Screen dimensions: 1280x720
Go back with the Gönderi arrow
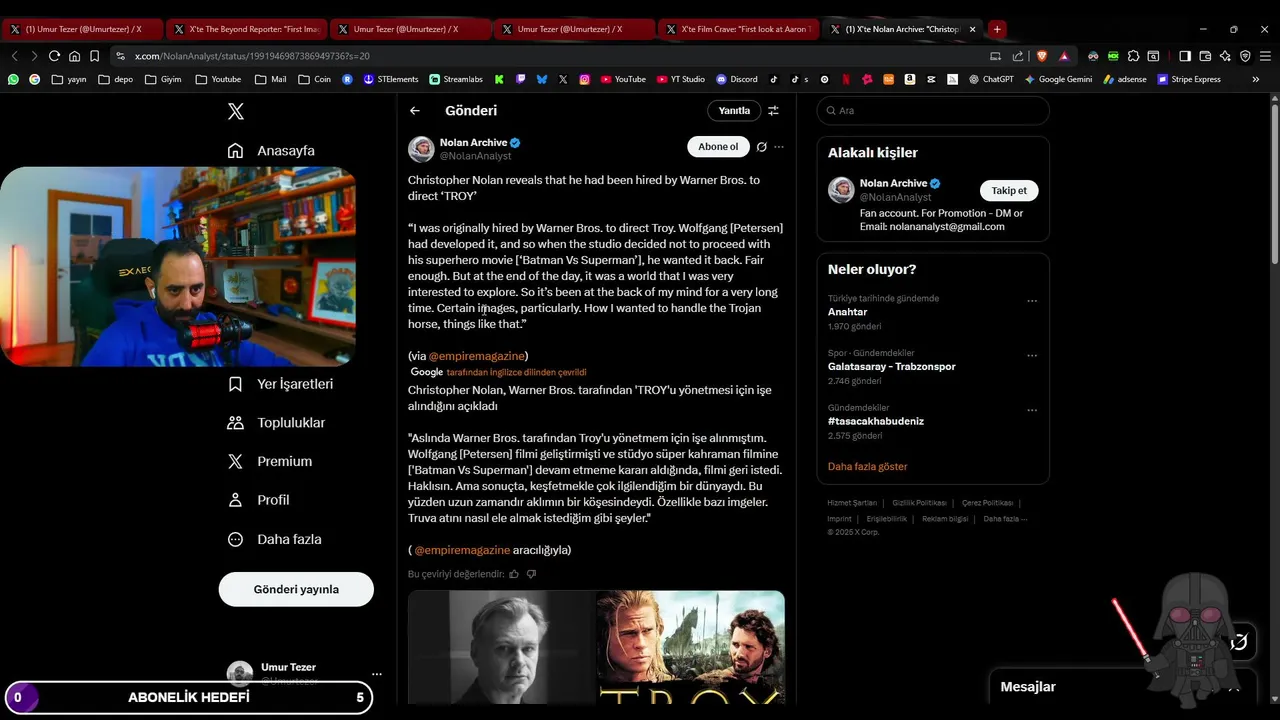(415, 111)
